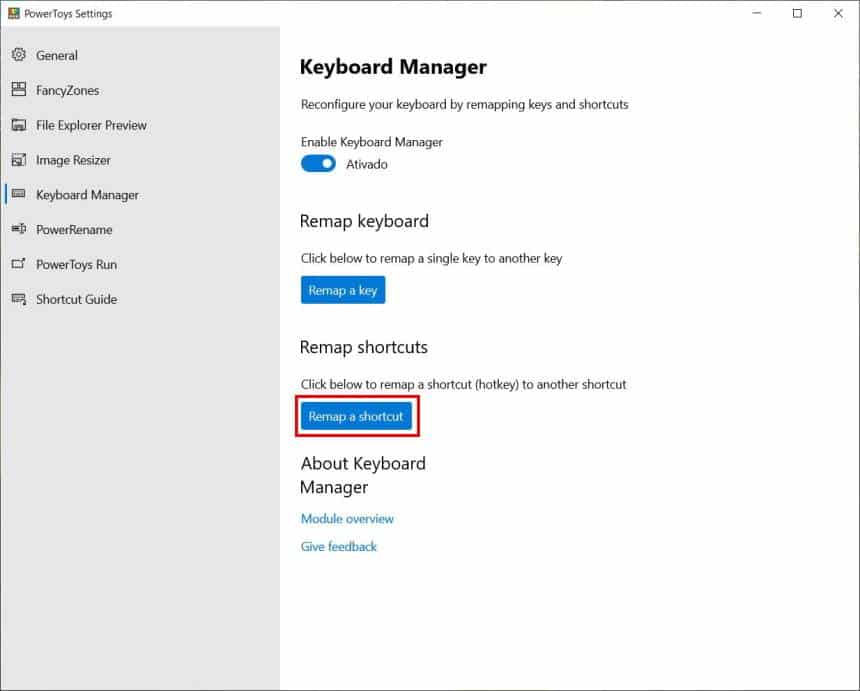This screenshot has height=691, width=860.
Task: Click the PowerToys Run icon
Action: (x=19, y=264)
